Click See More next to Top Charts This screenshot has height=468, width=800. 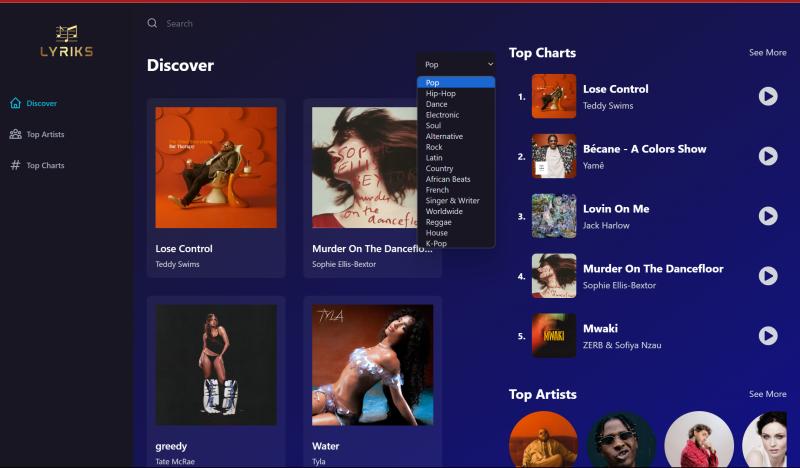[x=767, y=53]
